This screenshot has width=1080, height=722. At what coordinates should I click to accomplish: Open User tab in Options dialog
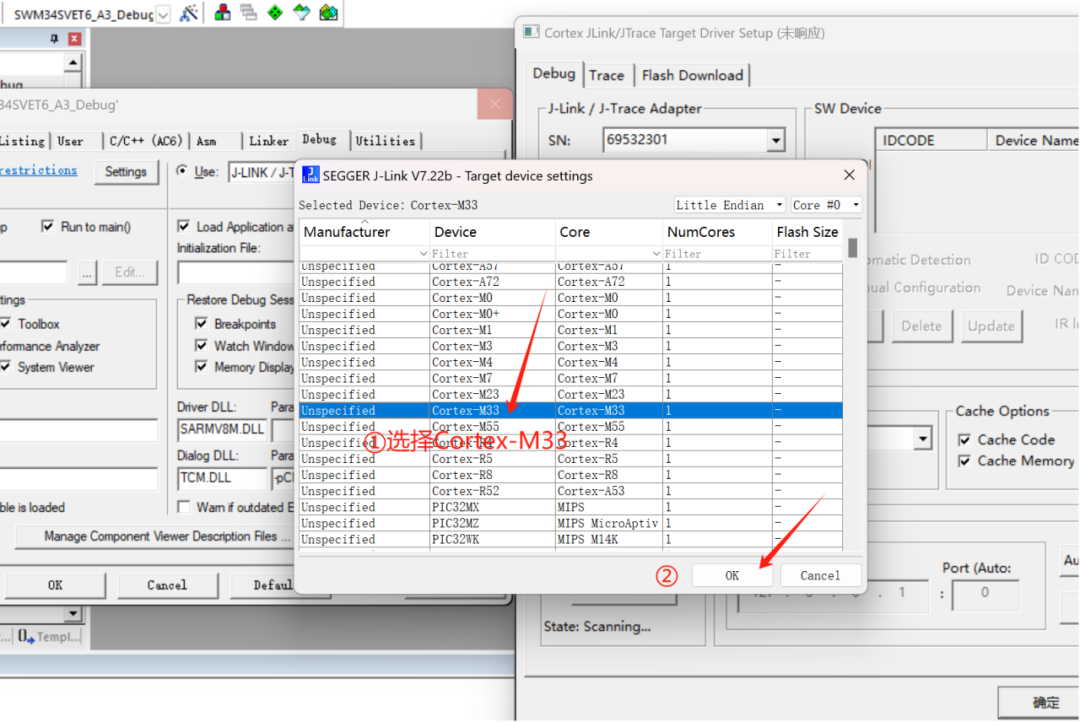pyautogui.click(x=70, y=141)
